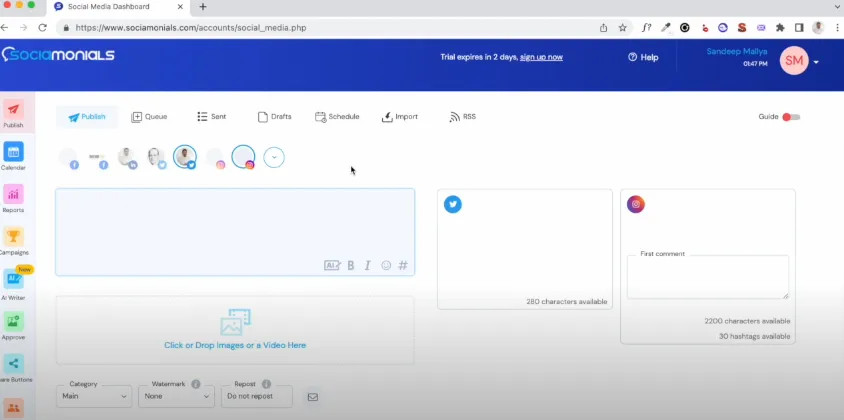
Task: Expand the Category dropdown
Action: pyautogui.click(x=95, y=396)
